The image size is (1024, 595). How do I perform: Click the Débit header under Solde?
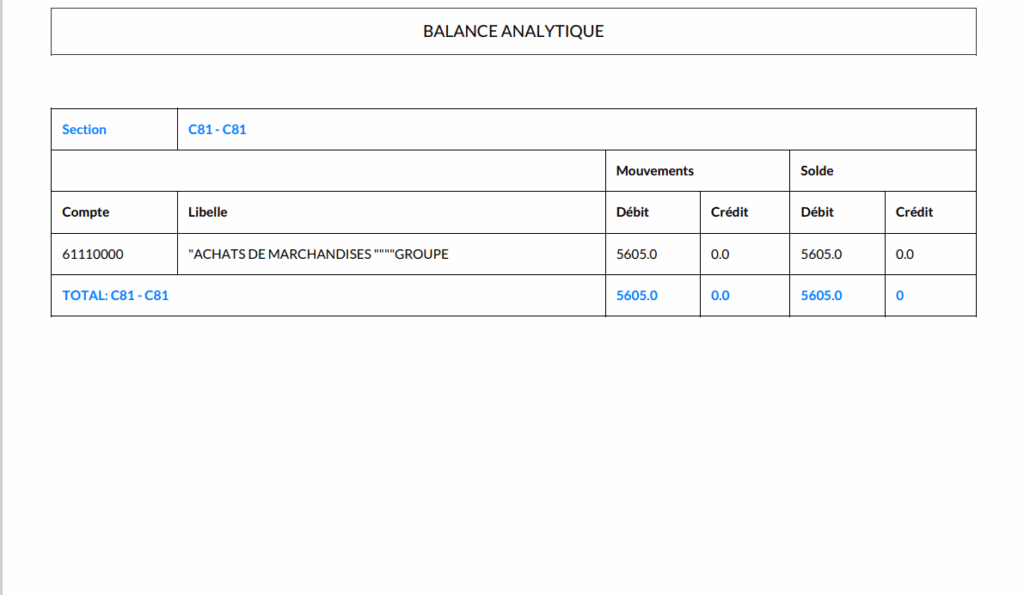[x=817, y=212]
